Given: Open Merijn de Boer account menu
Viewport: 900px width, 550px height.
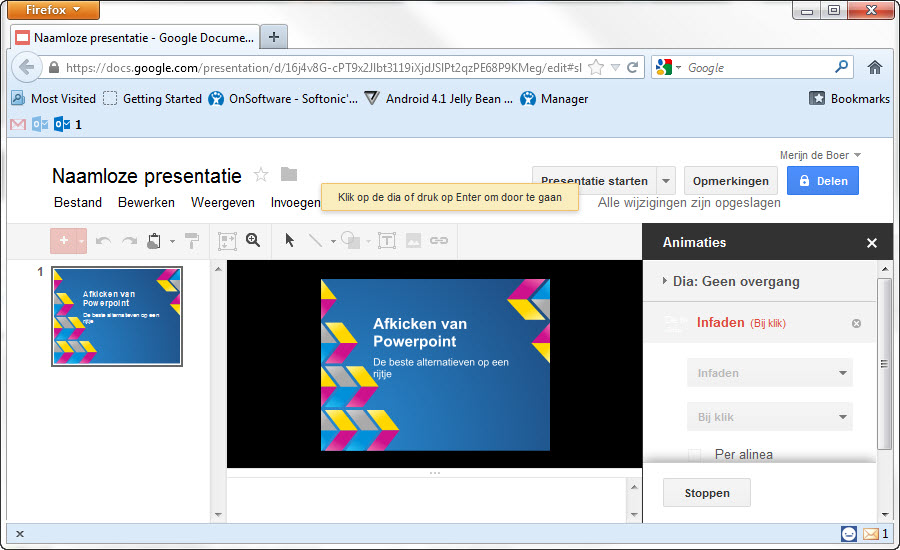Looking at the screenshot, I should click(x=820, y=155).
